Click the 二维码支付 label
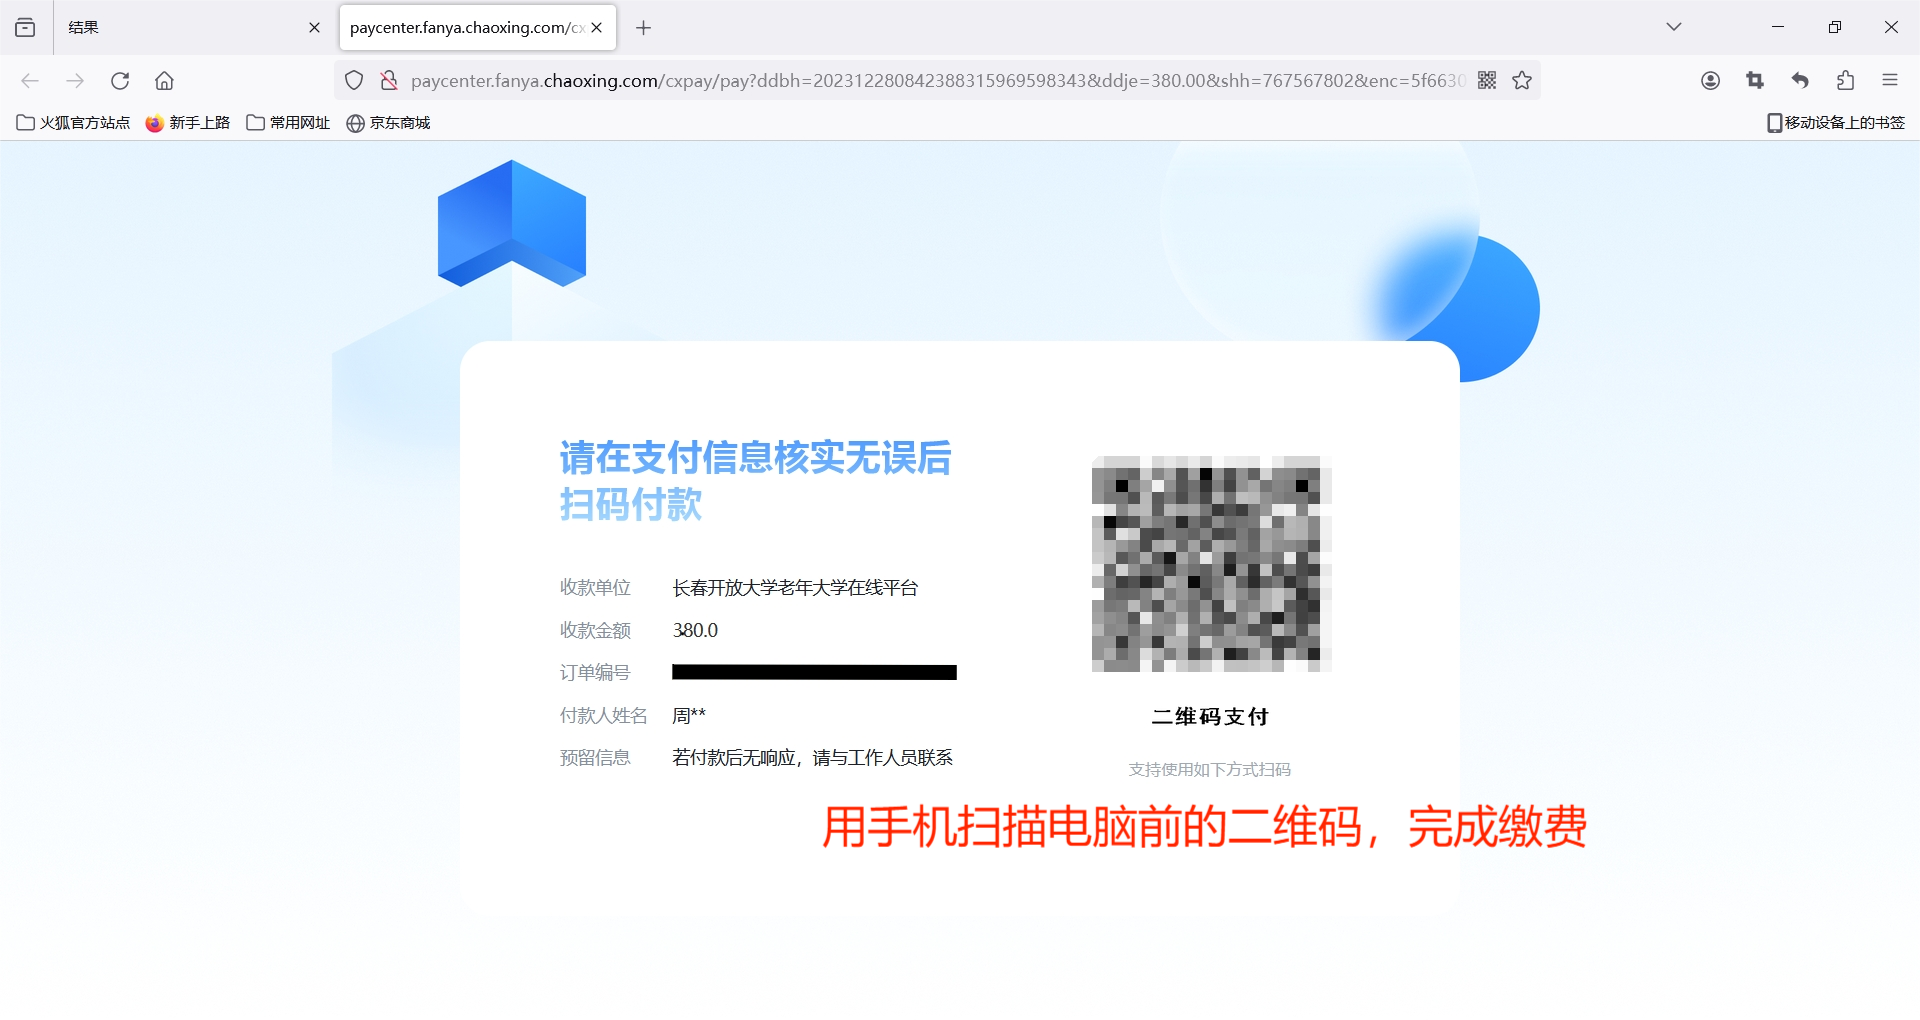 (1210, 717)
